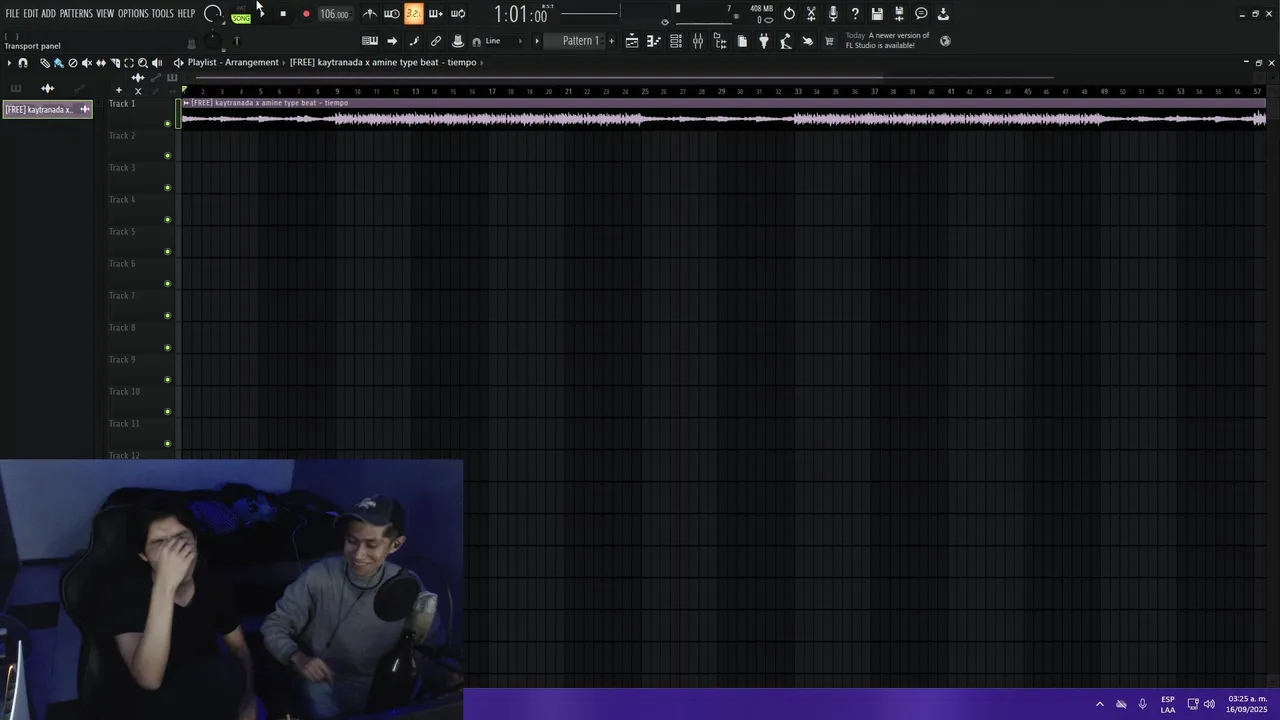This screenshot has height=720, width=1280.
Task: Click the song position time display
Action: point(521,15)
